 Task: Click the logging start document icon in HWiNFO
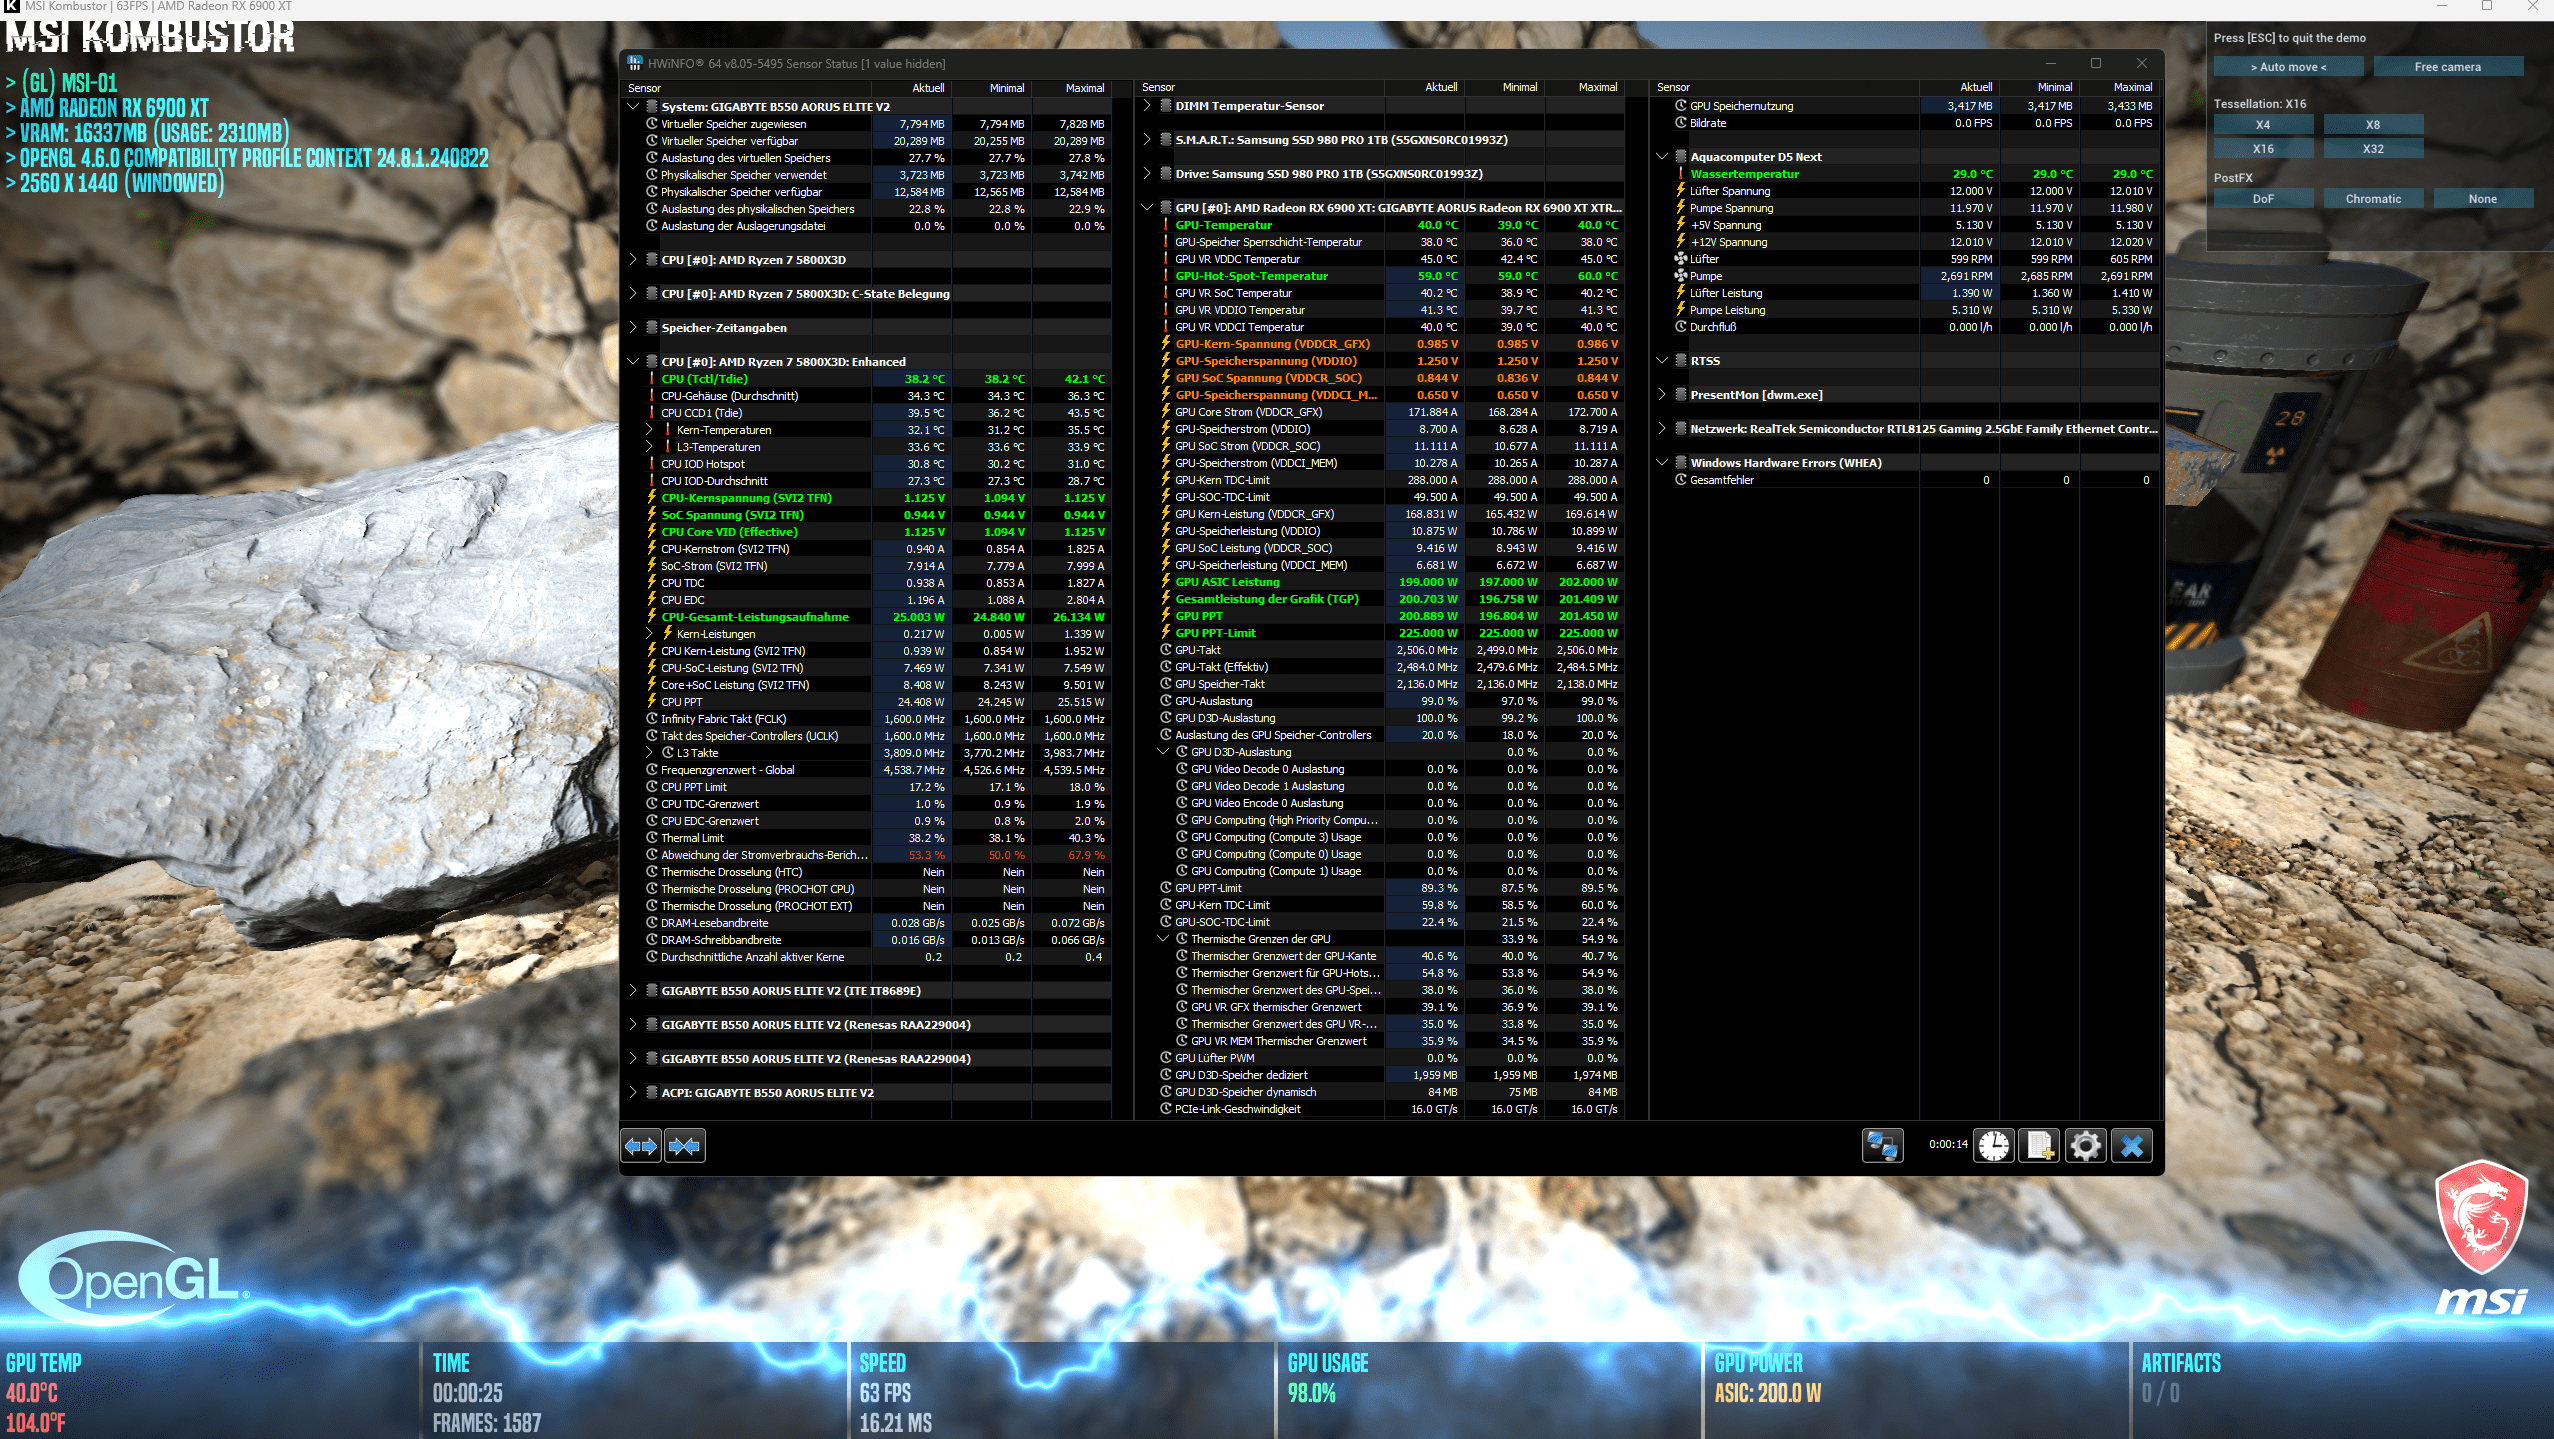[x=2040, y=1146]
